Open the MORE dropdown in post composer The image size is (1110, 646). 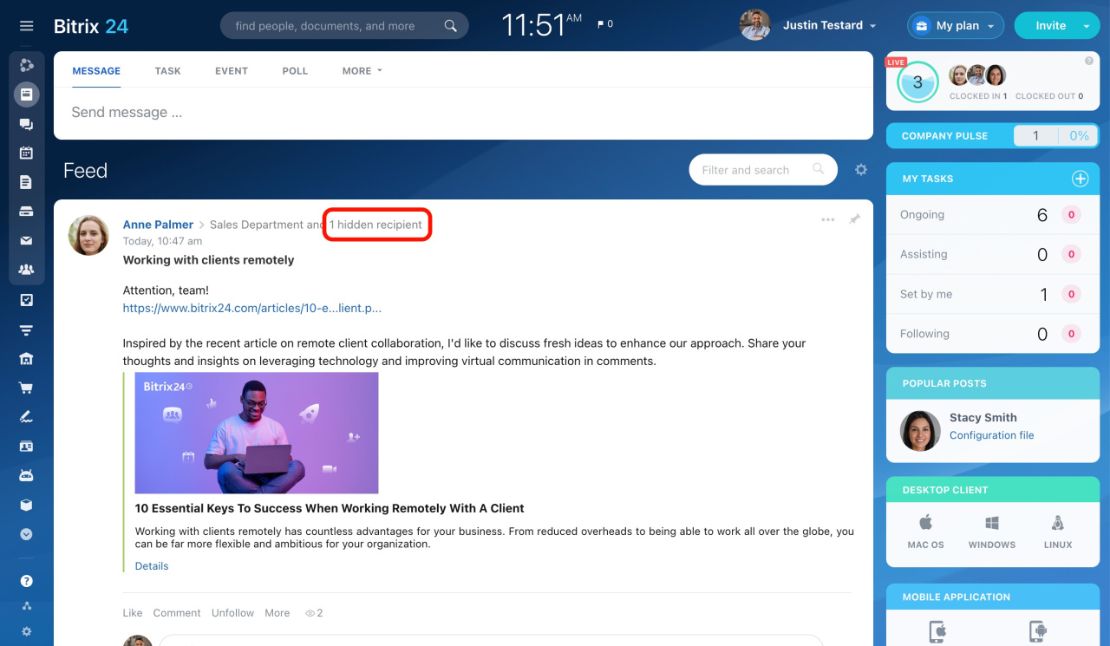[362, 71]
